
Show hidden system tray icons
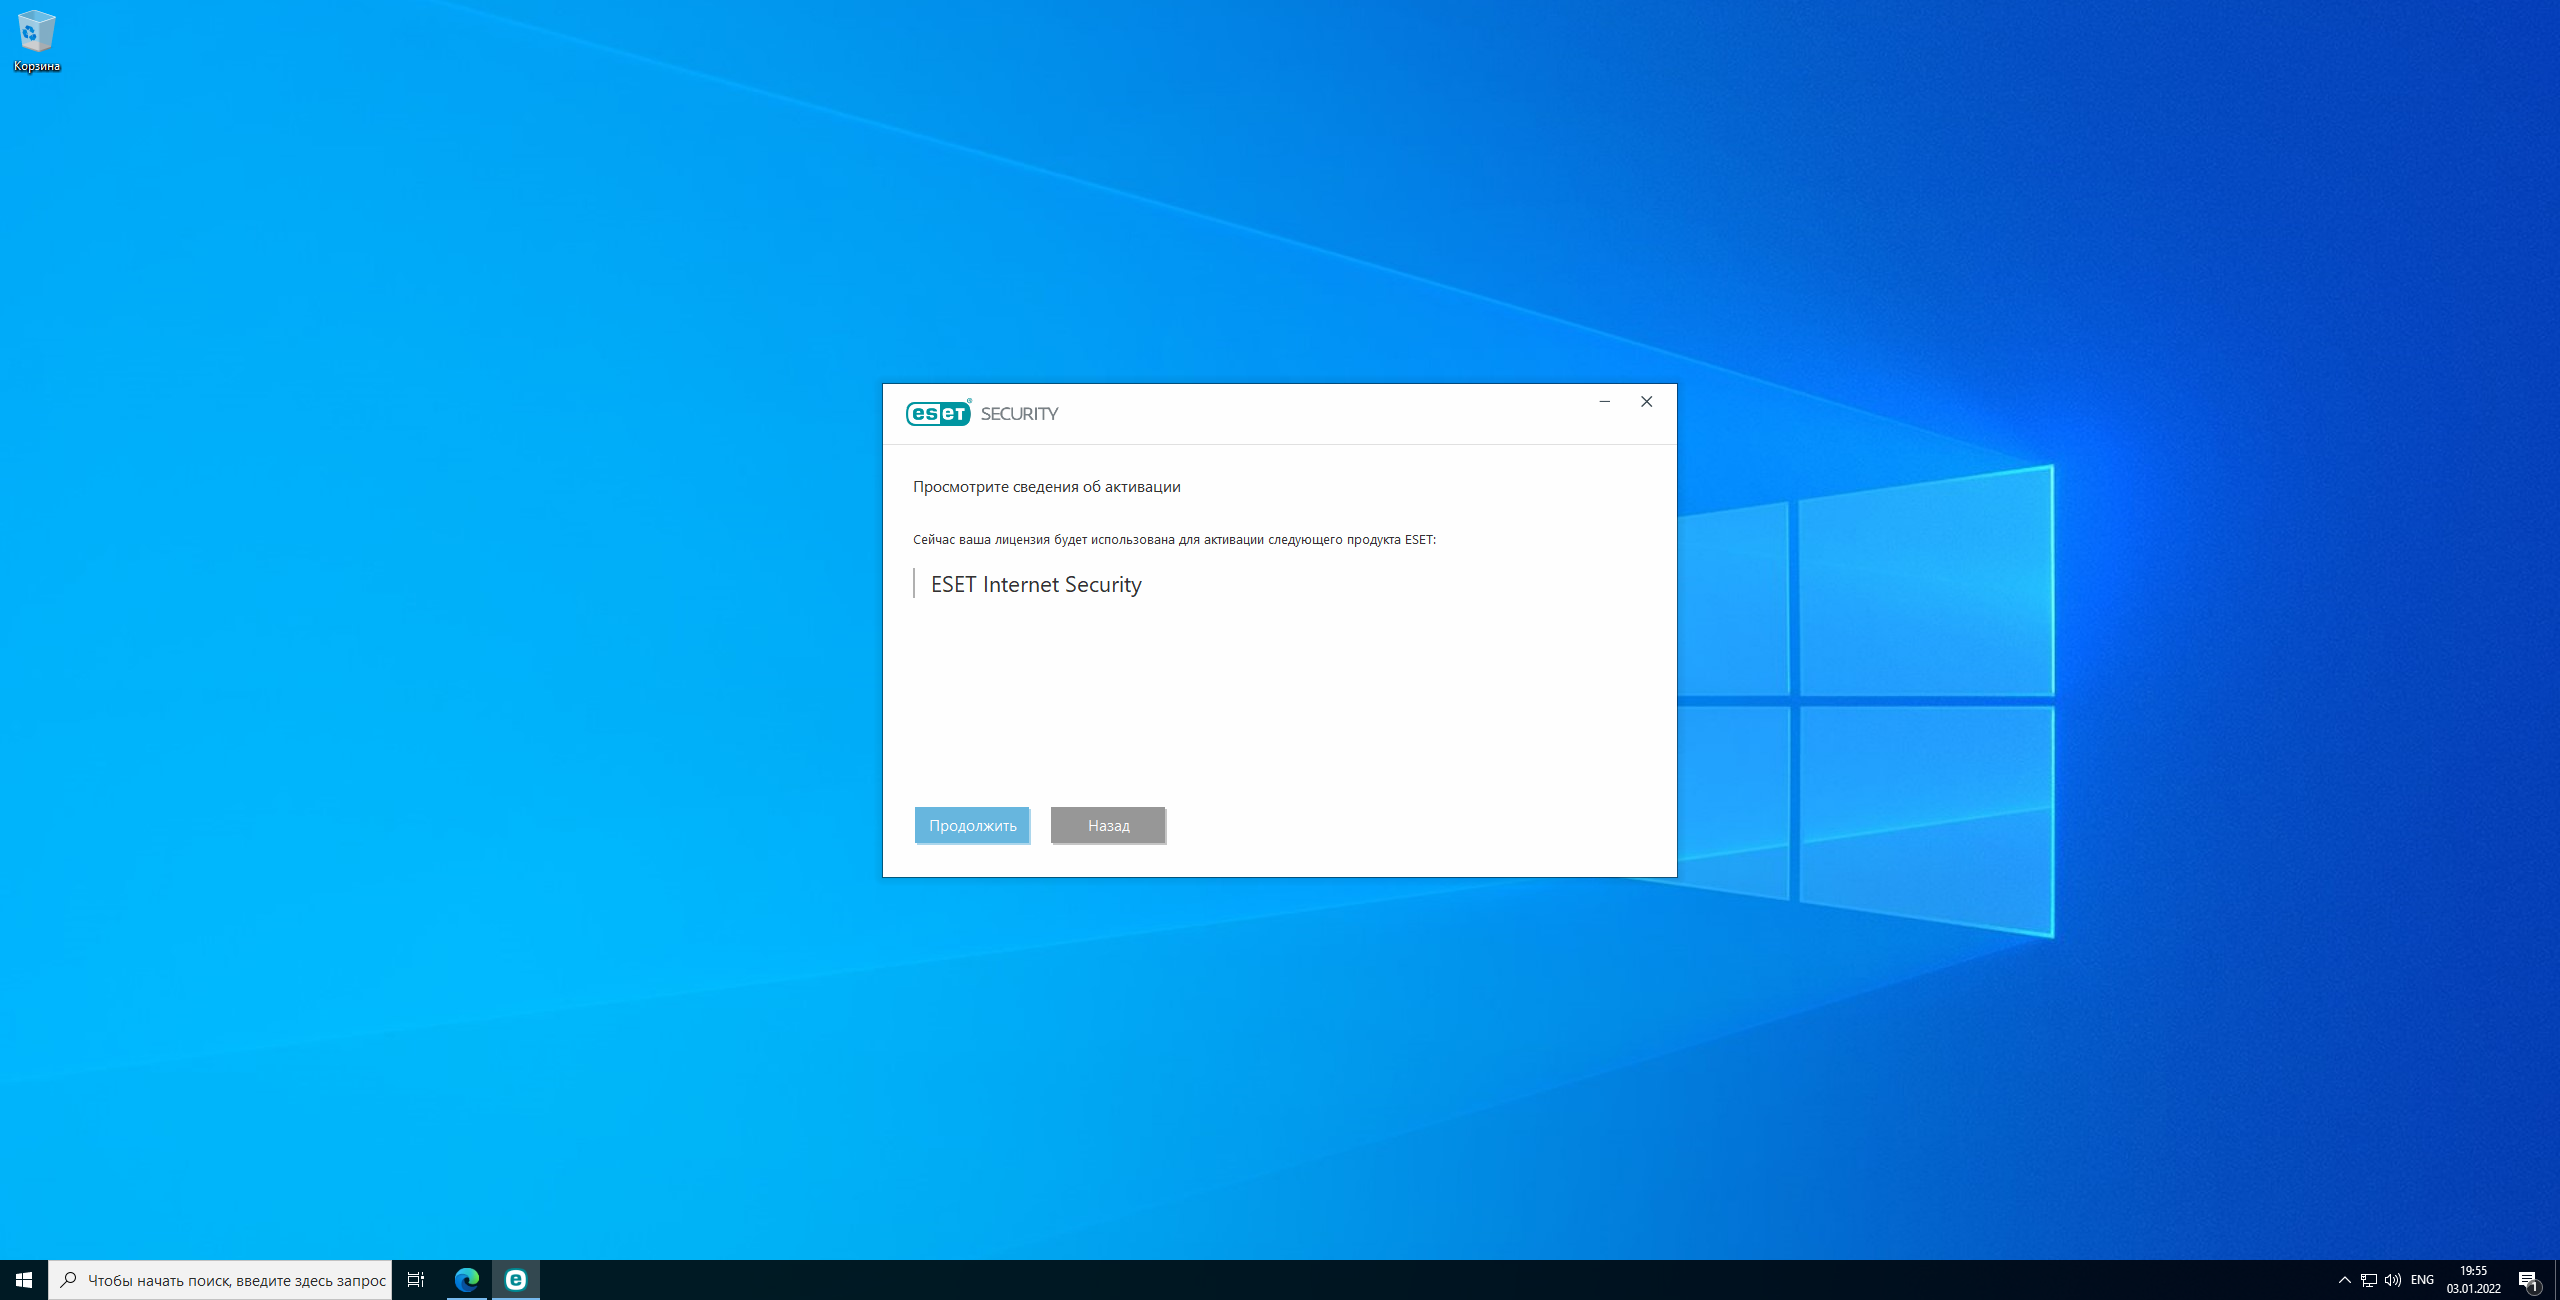(2344, 1280)
